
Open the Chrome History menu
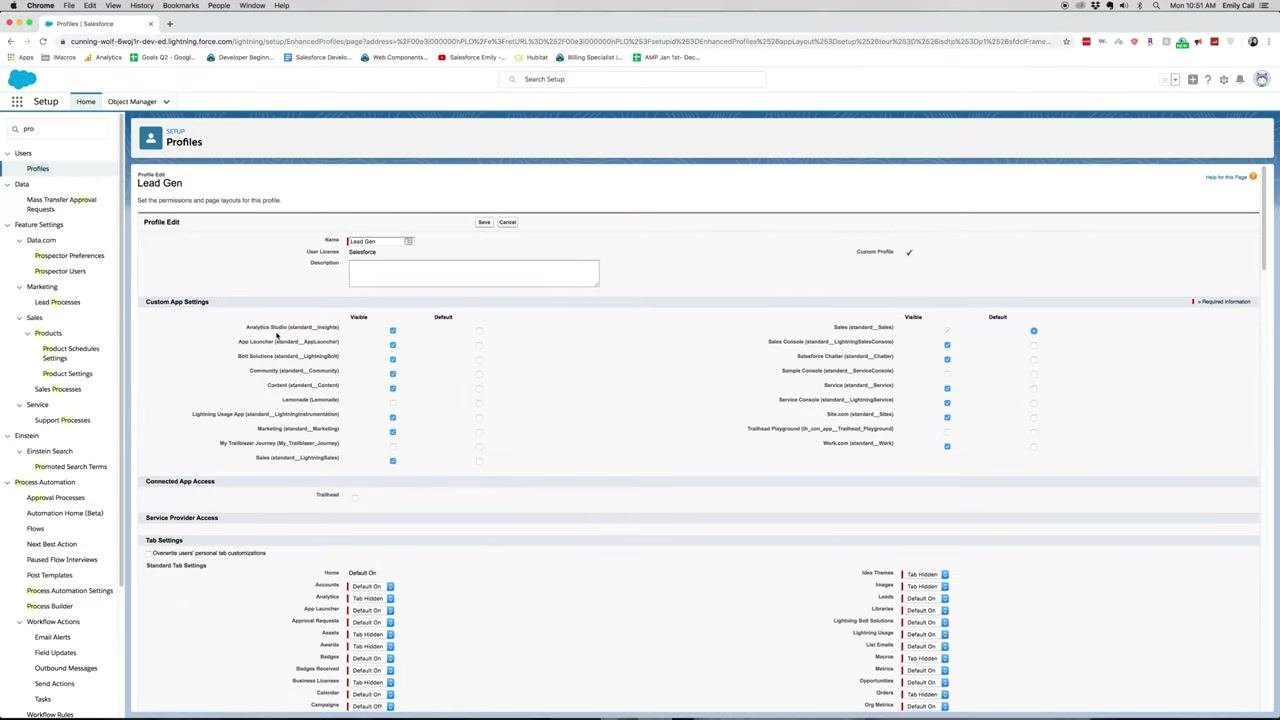pyautogui.click(x=142, y=5)
